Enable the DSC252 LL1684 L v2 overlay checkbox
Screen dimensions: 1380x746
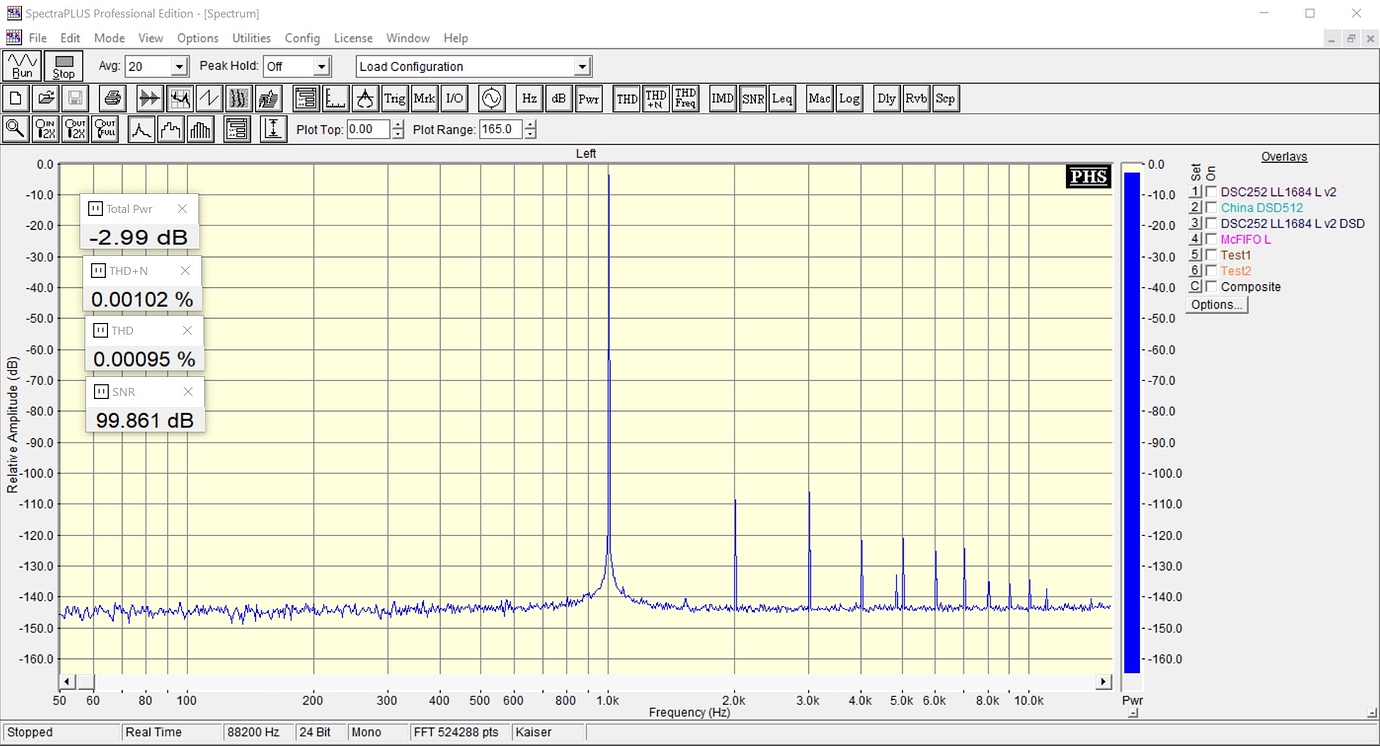coord(1212,192)
